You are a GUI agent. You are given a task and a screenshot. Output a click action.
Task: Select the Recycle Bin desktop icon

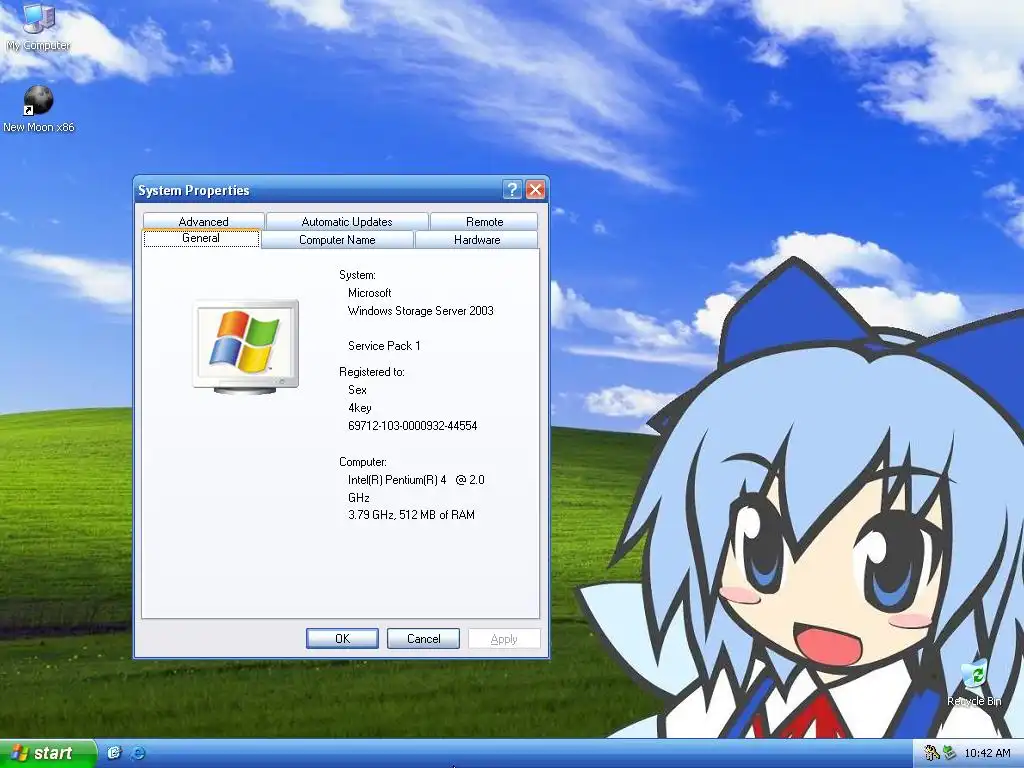[x=974, y=684]
